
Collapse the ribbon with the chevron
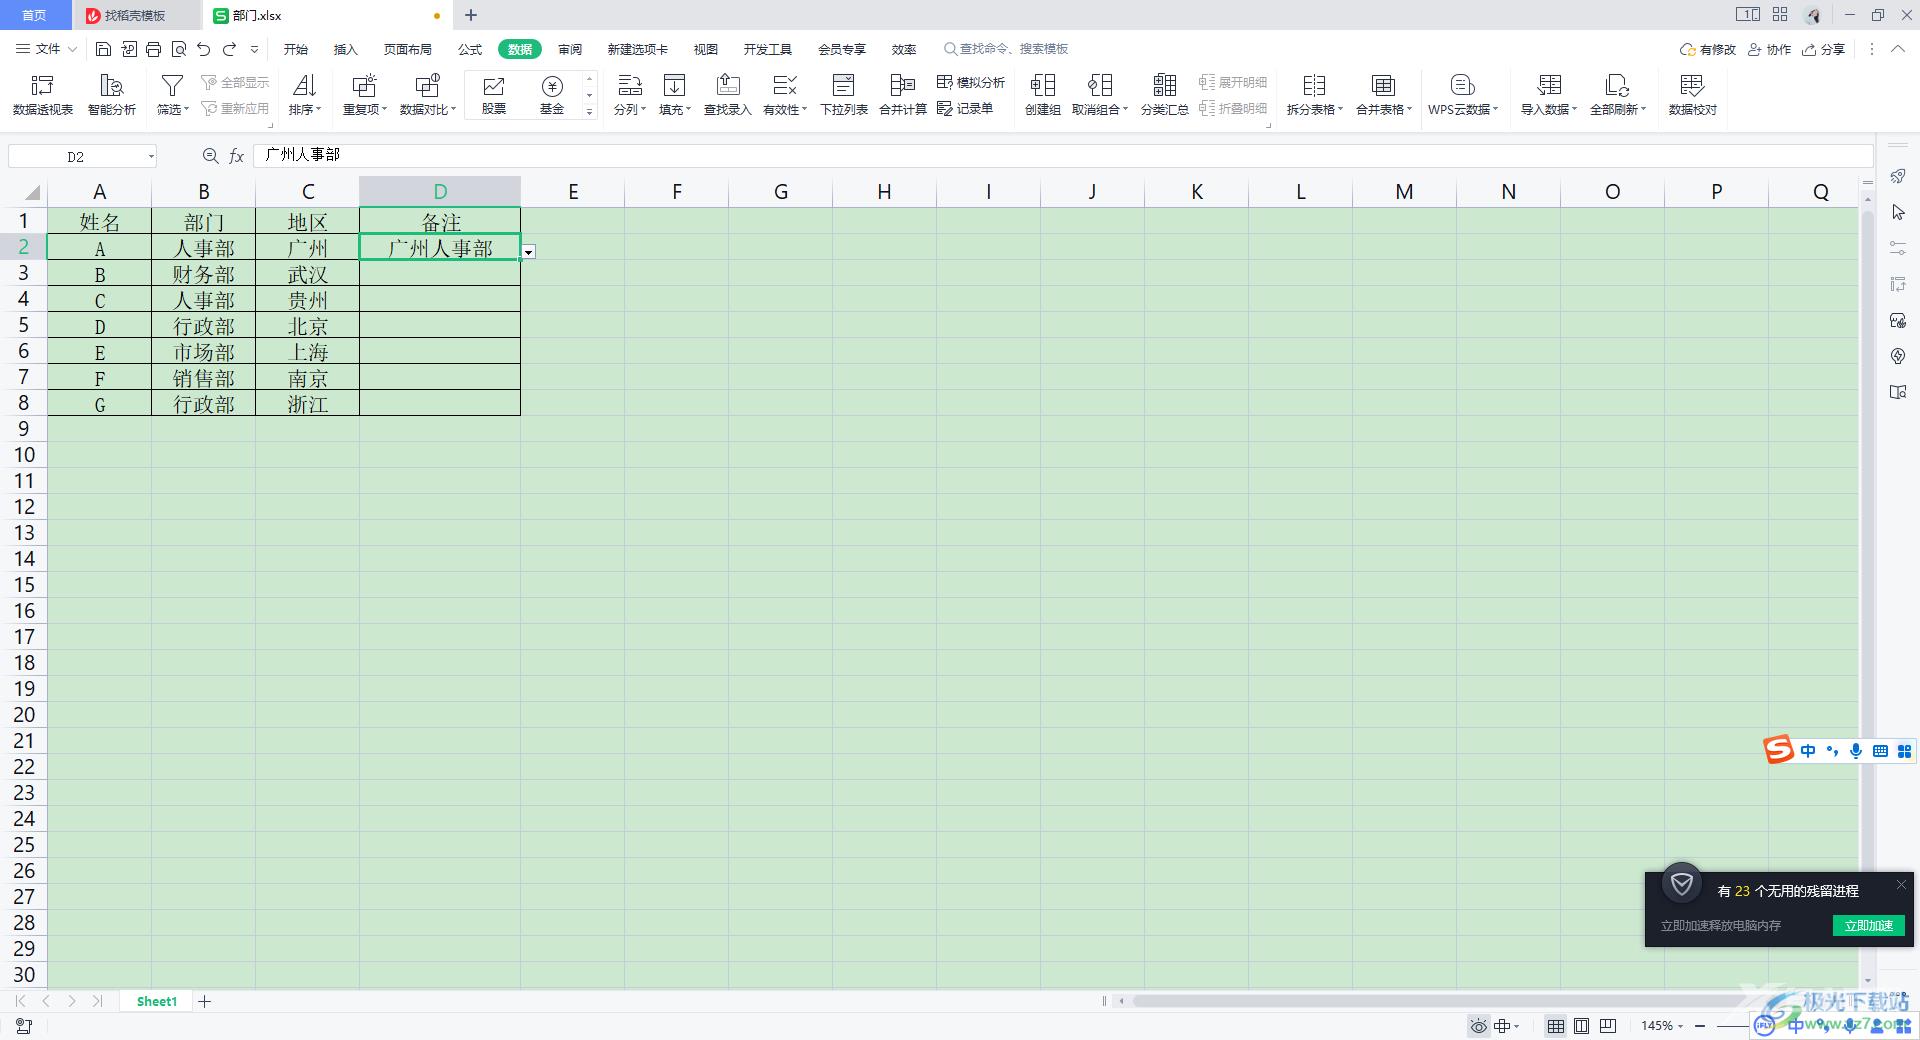pos(1897,49)
